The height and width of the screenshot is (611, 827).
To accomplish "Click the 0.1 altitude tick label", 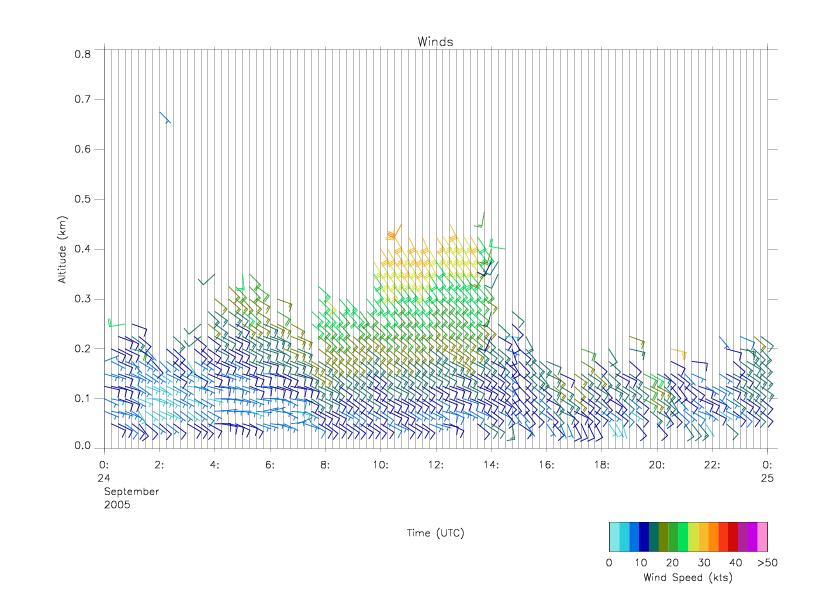I will tap(82, 398).
